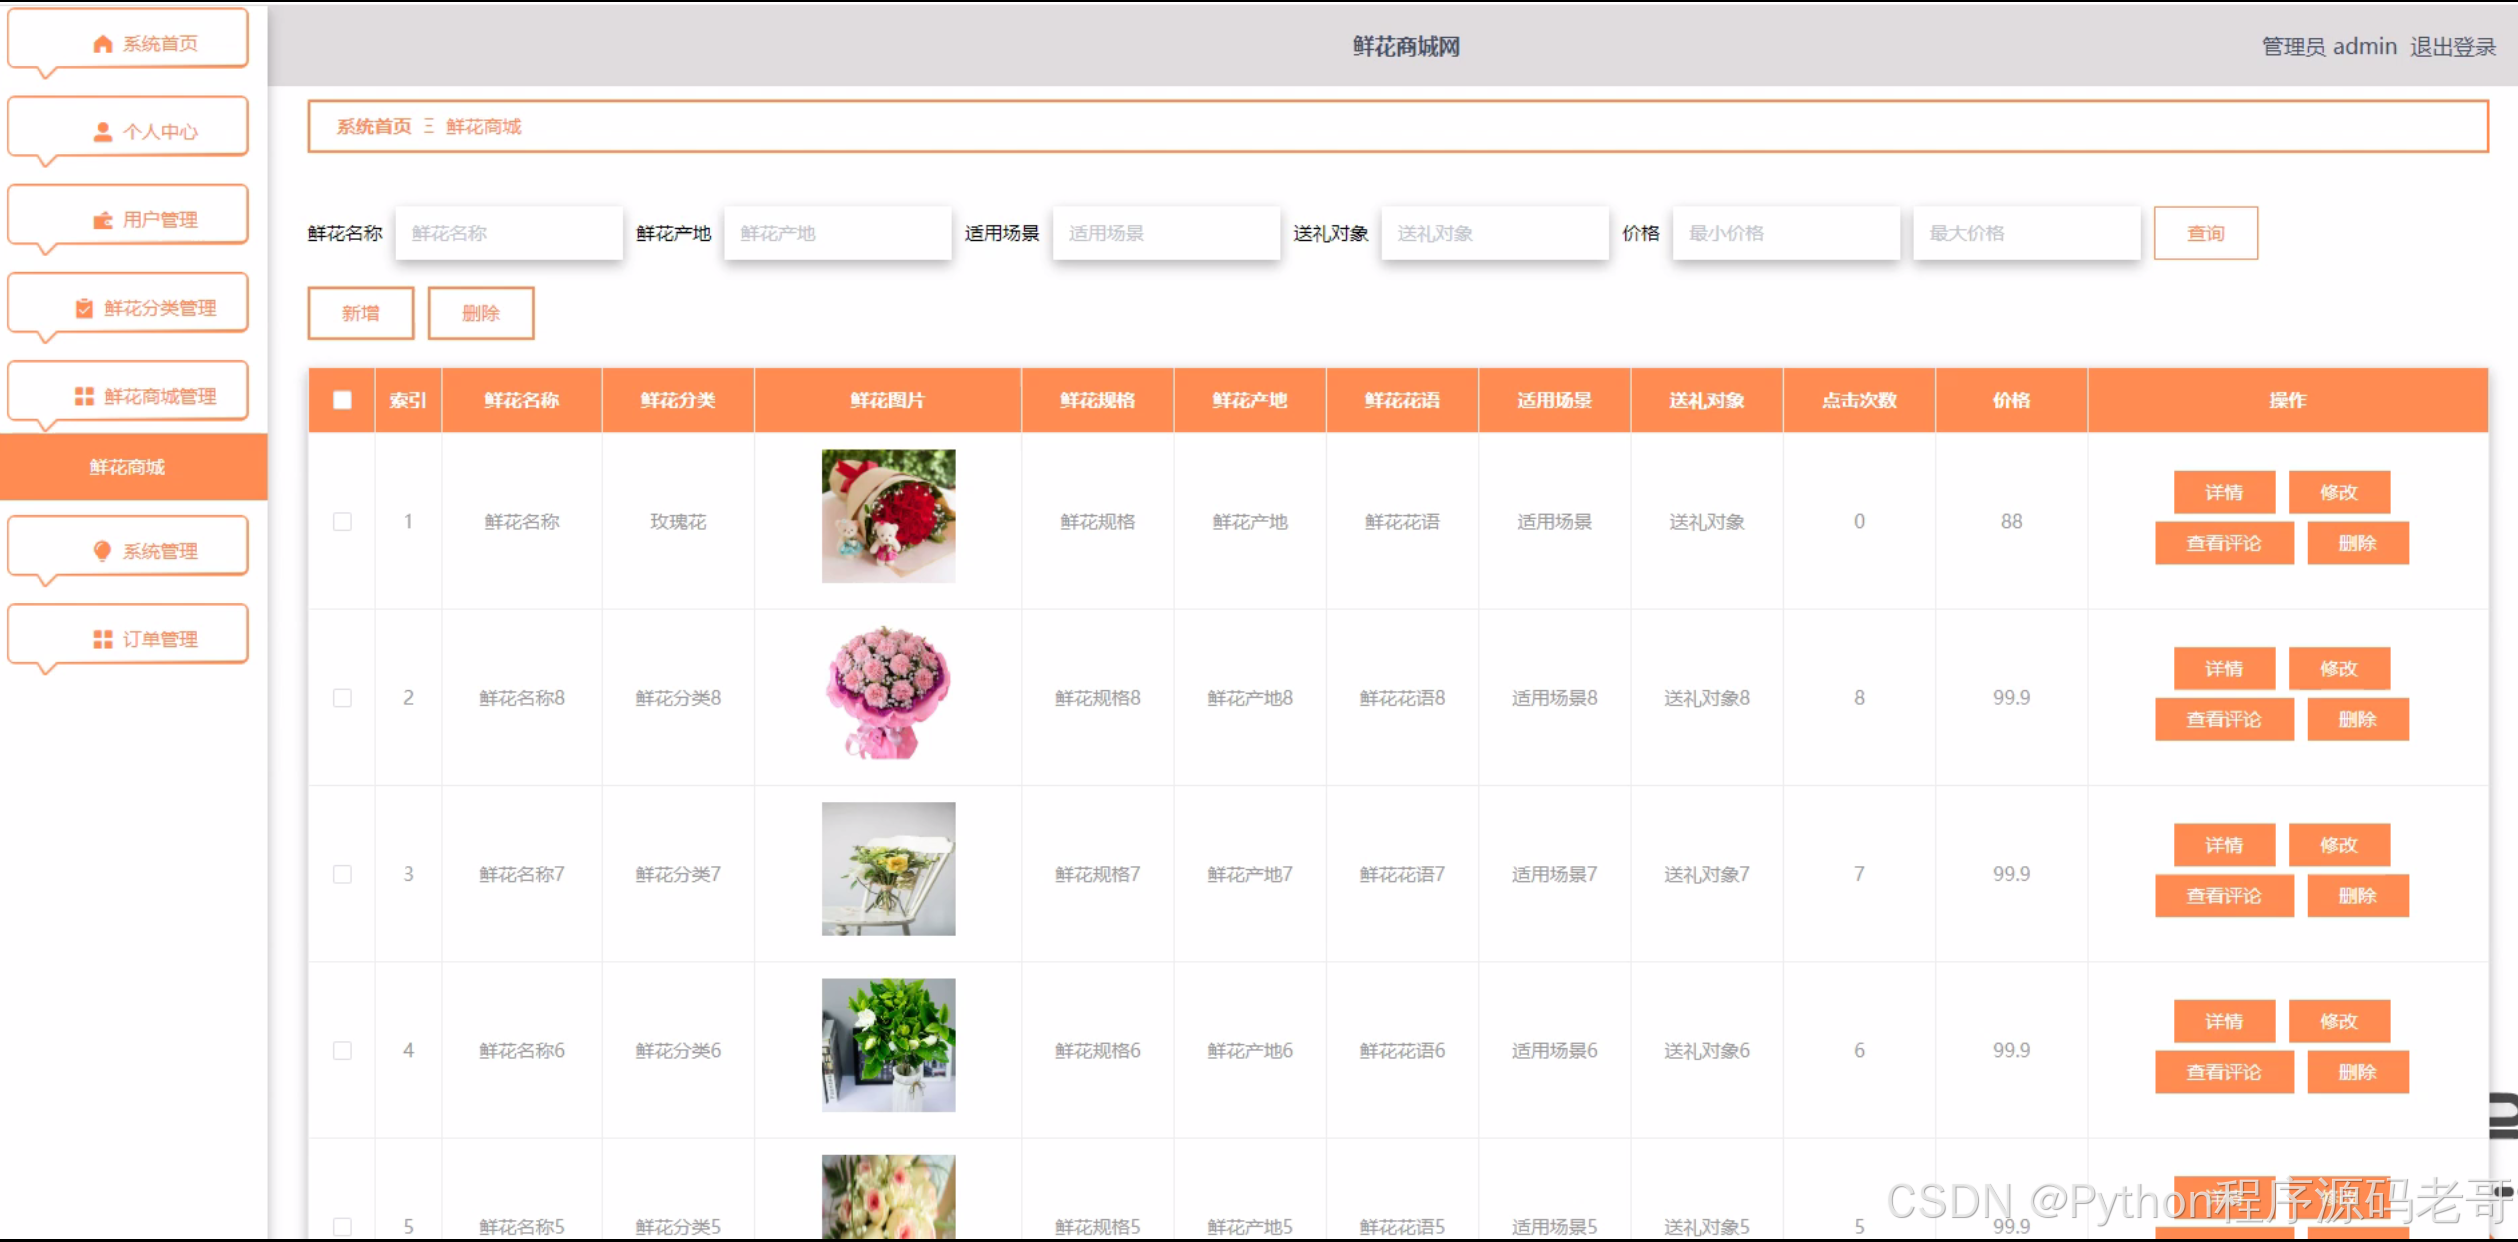
Task: Click the home icon beside 系统首页
Action: point(102,44)
